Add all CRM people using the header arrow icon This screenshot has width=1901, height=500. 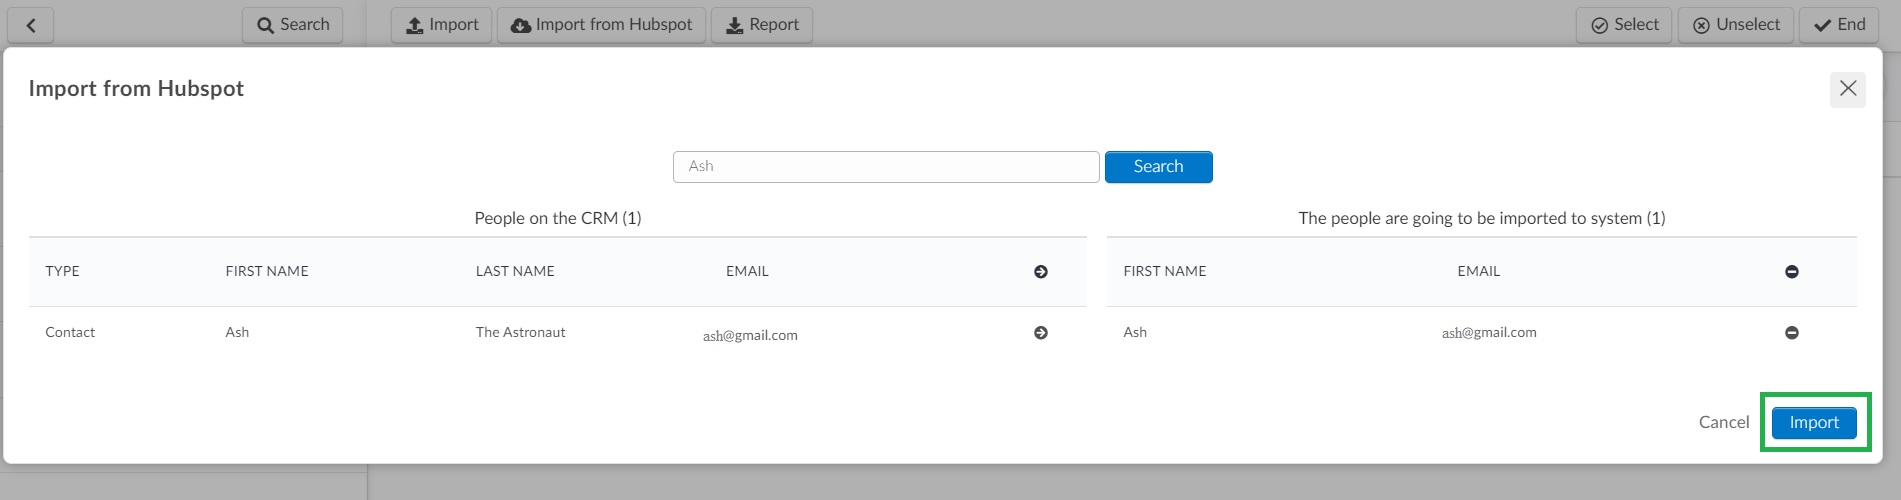(1041, 272)
